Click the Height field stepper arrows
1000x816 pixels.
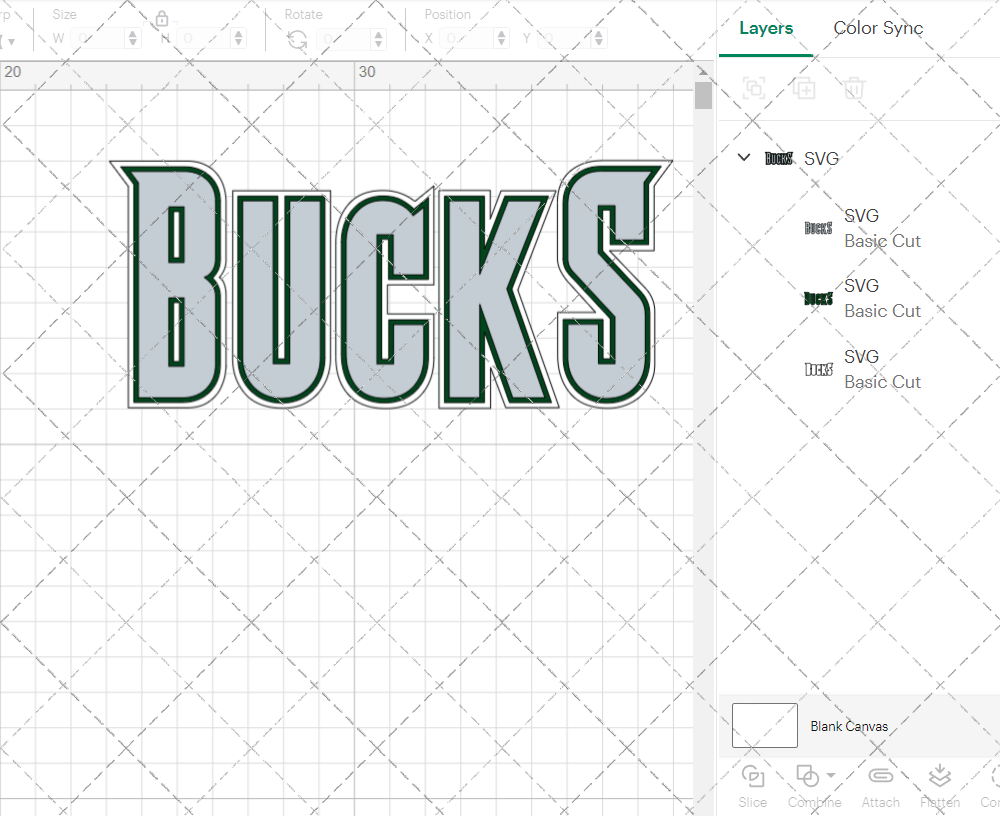click(239, 38)
